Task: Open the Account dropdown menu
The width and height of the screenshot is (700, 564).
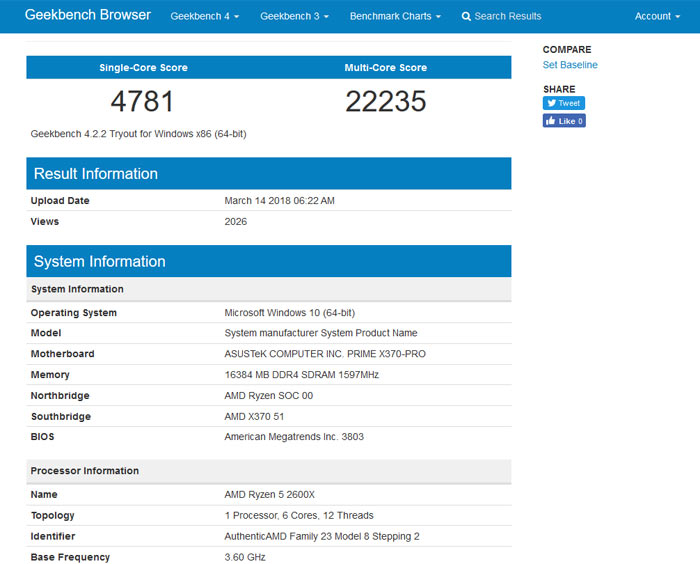Action: click(657, 17)
